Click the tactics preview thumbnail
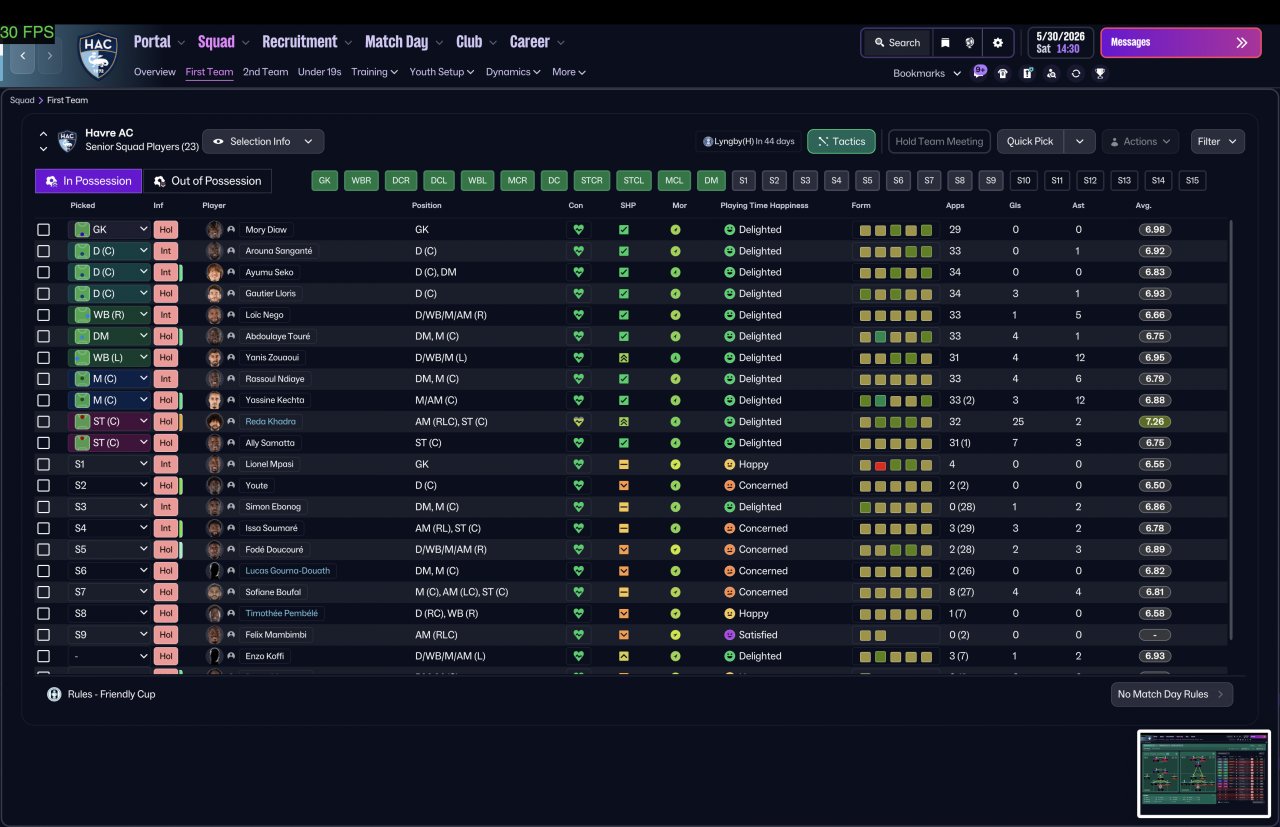This screenshot has width=1280, height=827. click(1204, 774)
